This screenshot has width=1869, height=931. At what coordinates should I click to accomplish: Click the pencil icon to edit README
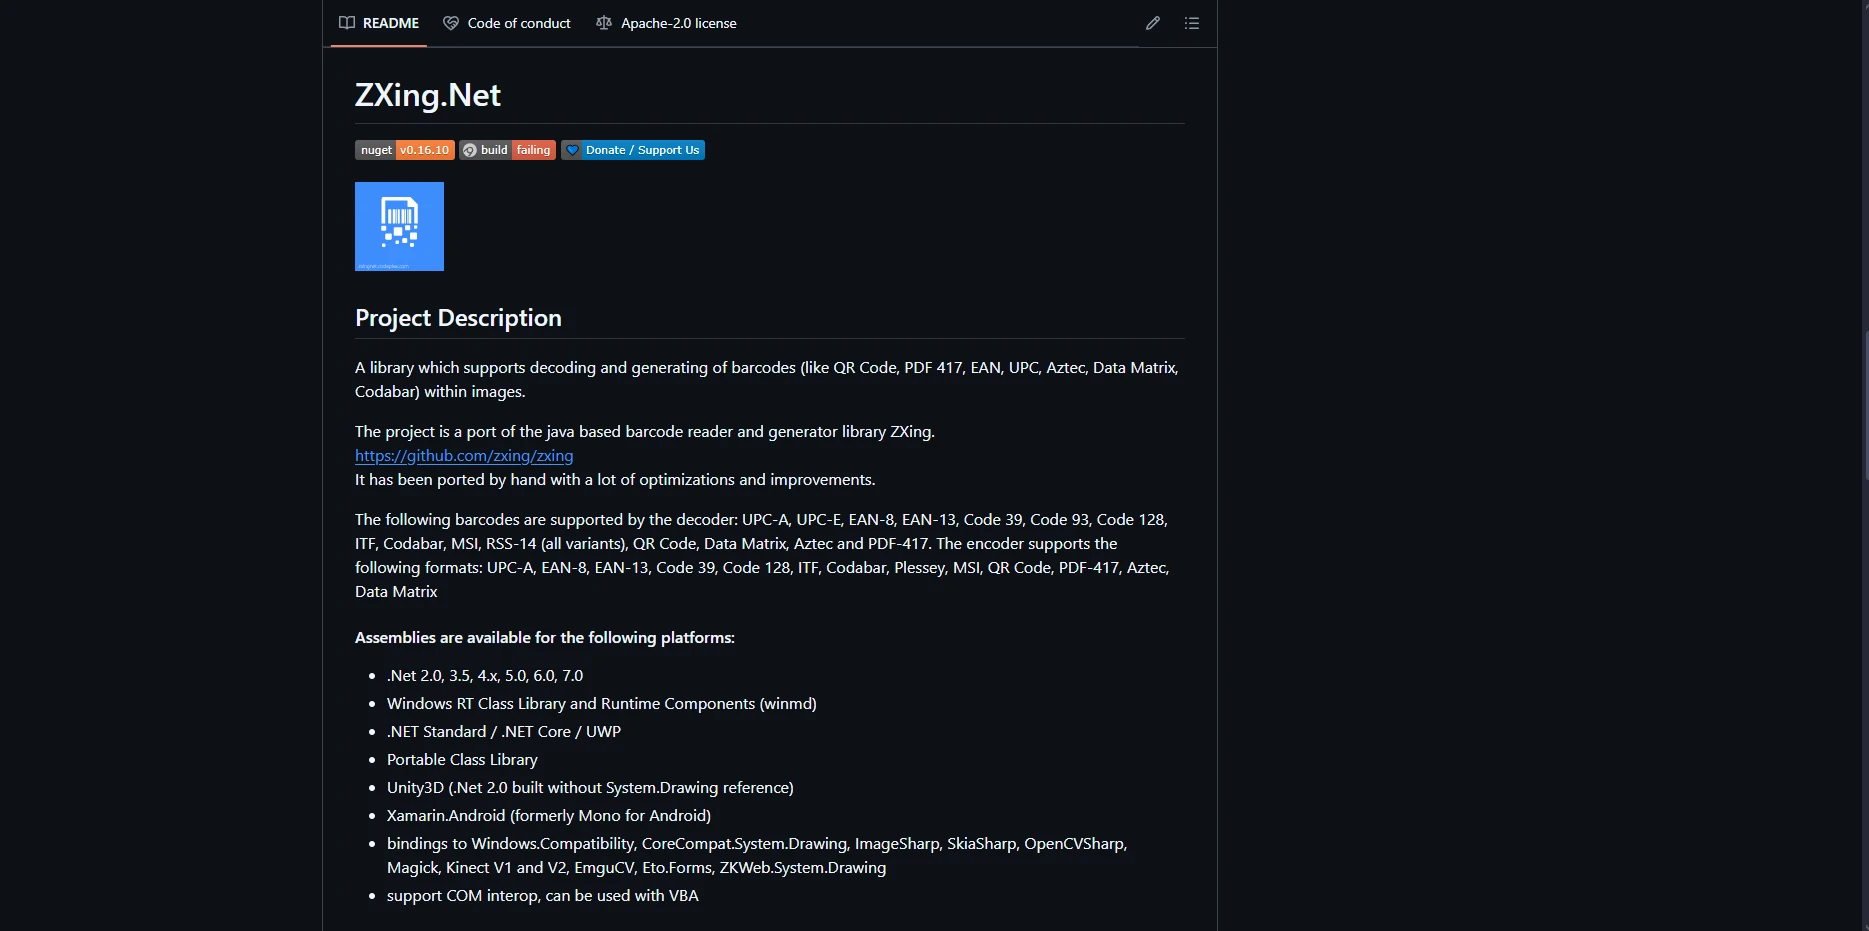1153,23
